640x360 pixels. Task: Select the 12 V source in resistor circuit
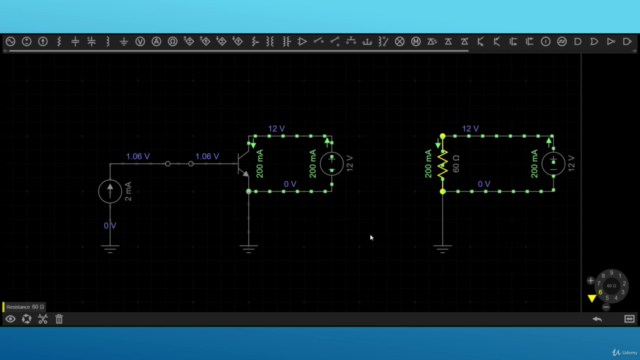coord(553,164)
